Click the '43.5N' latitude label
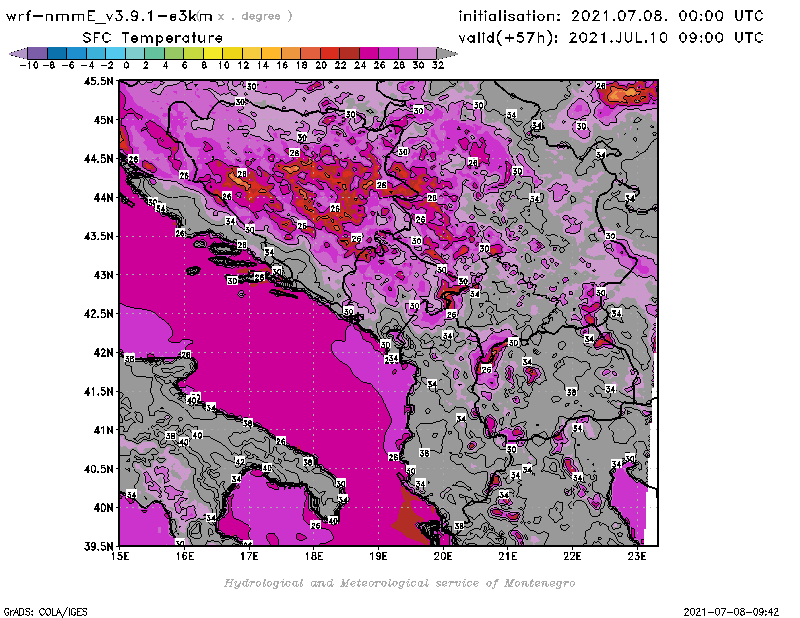Image resolution: width=800 pixels, height=618 pixels. point(99,236)
